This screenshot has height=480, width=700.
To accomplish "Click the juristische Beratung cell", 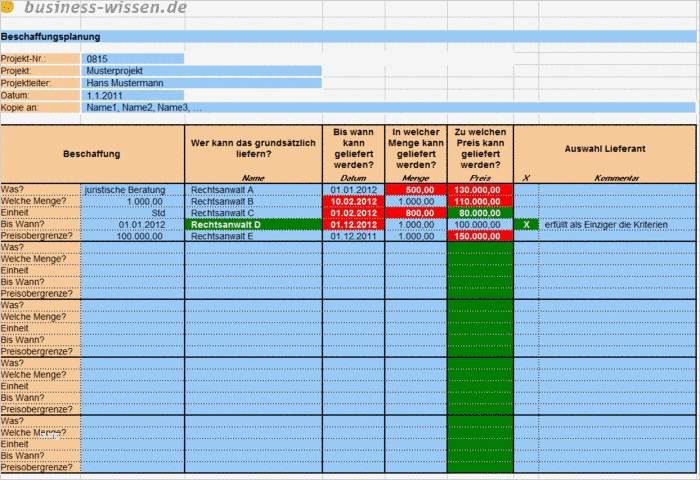I will (x=133, y=190).
